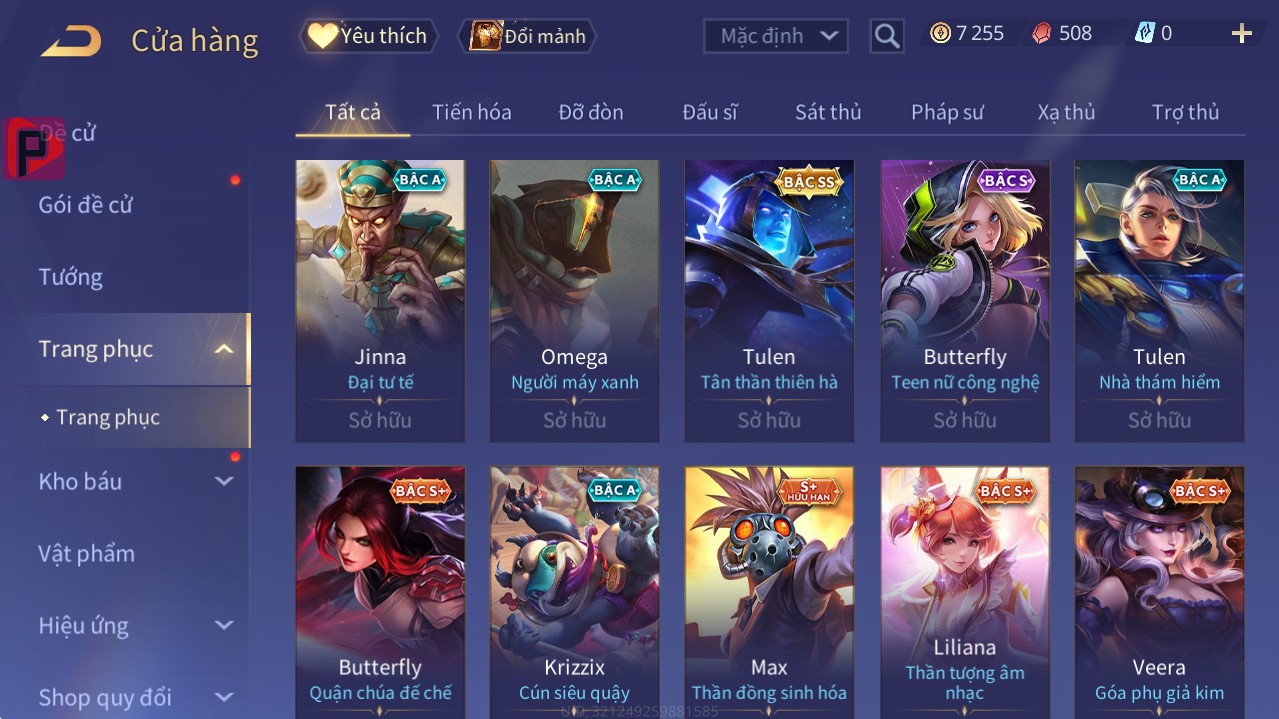Click the red gem currency icon

click(x=1042, y=33)
